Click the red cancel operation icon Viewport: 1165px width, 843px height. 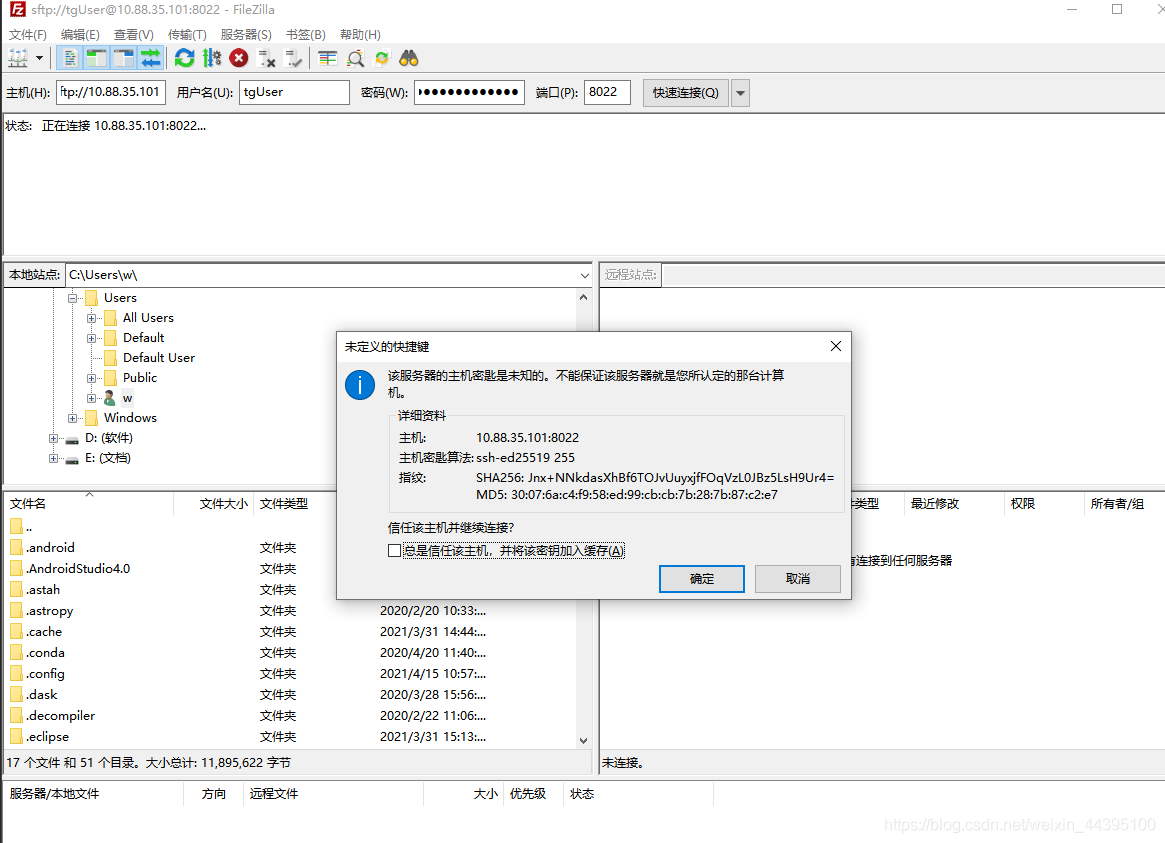coord(238,58)
